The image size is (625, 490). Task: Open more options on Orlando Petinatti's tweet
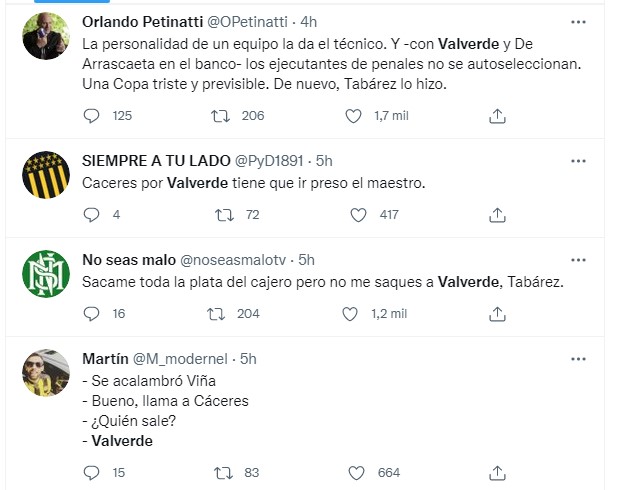[x=578, y=21]
